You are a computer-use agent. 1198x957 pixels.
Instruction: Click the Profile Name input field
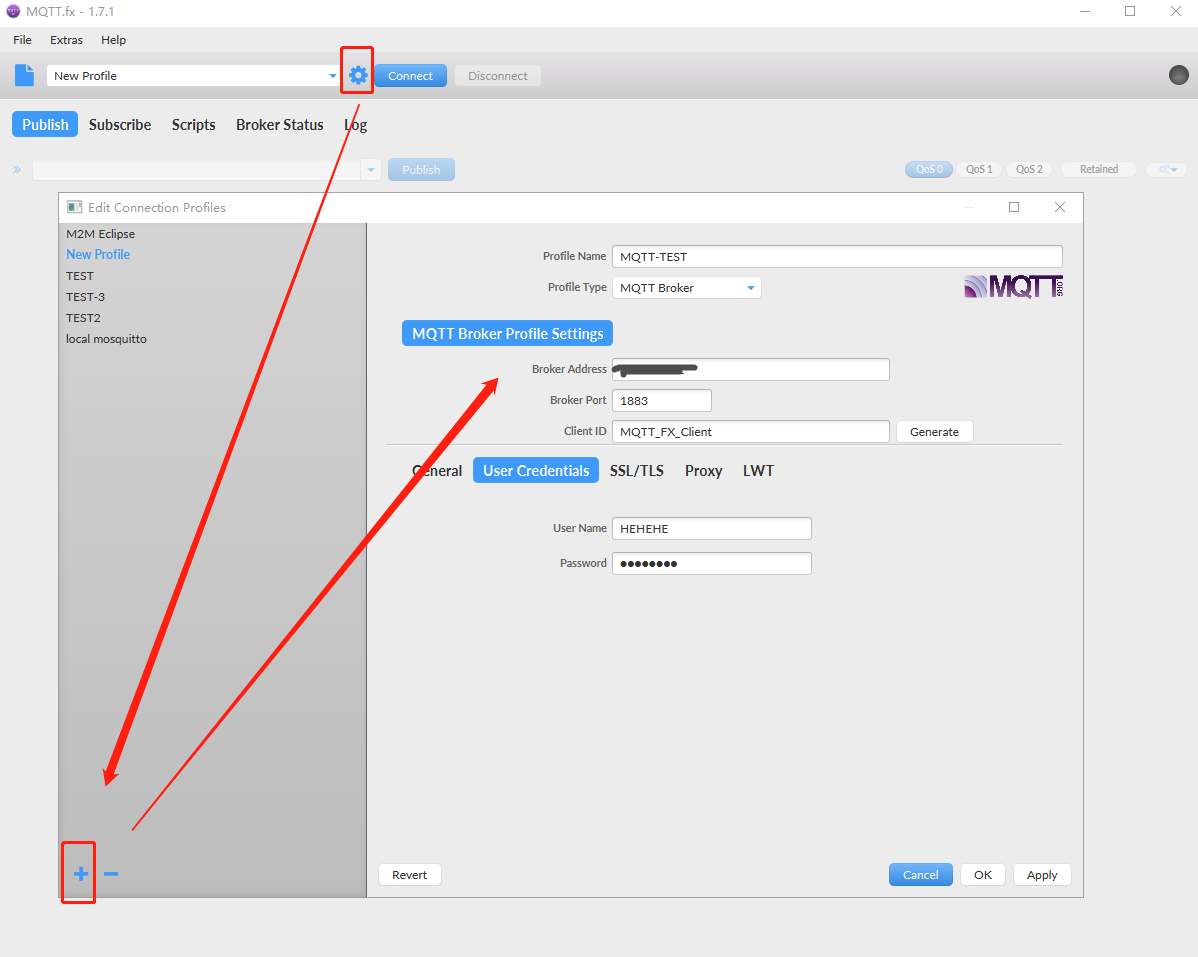837,257
